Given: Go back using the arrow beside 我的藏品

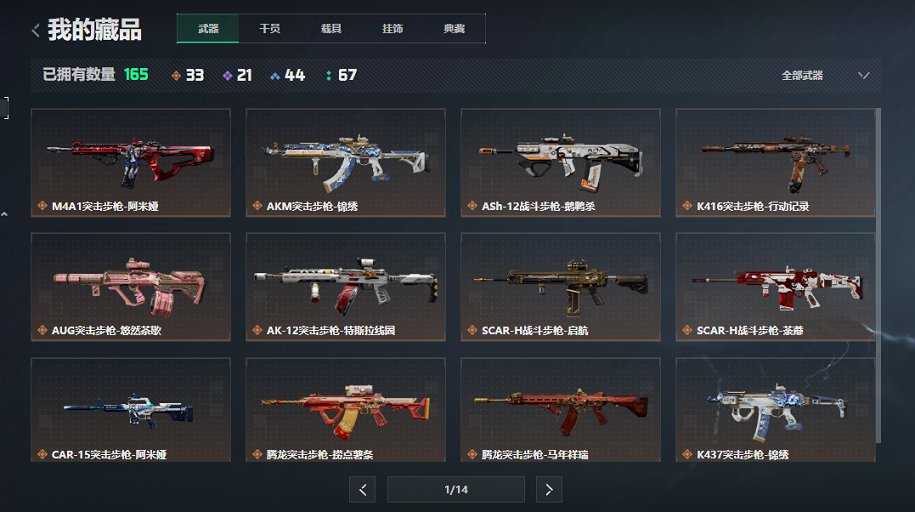Looking at the screenshot, I should (x=36, y=30).
